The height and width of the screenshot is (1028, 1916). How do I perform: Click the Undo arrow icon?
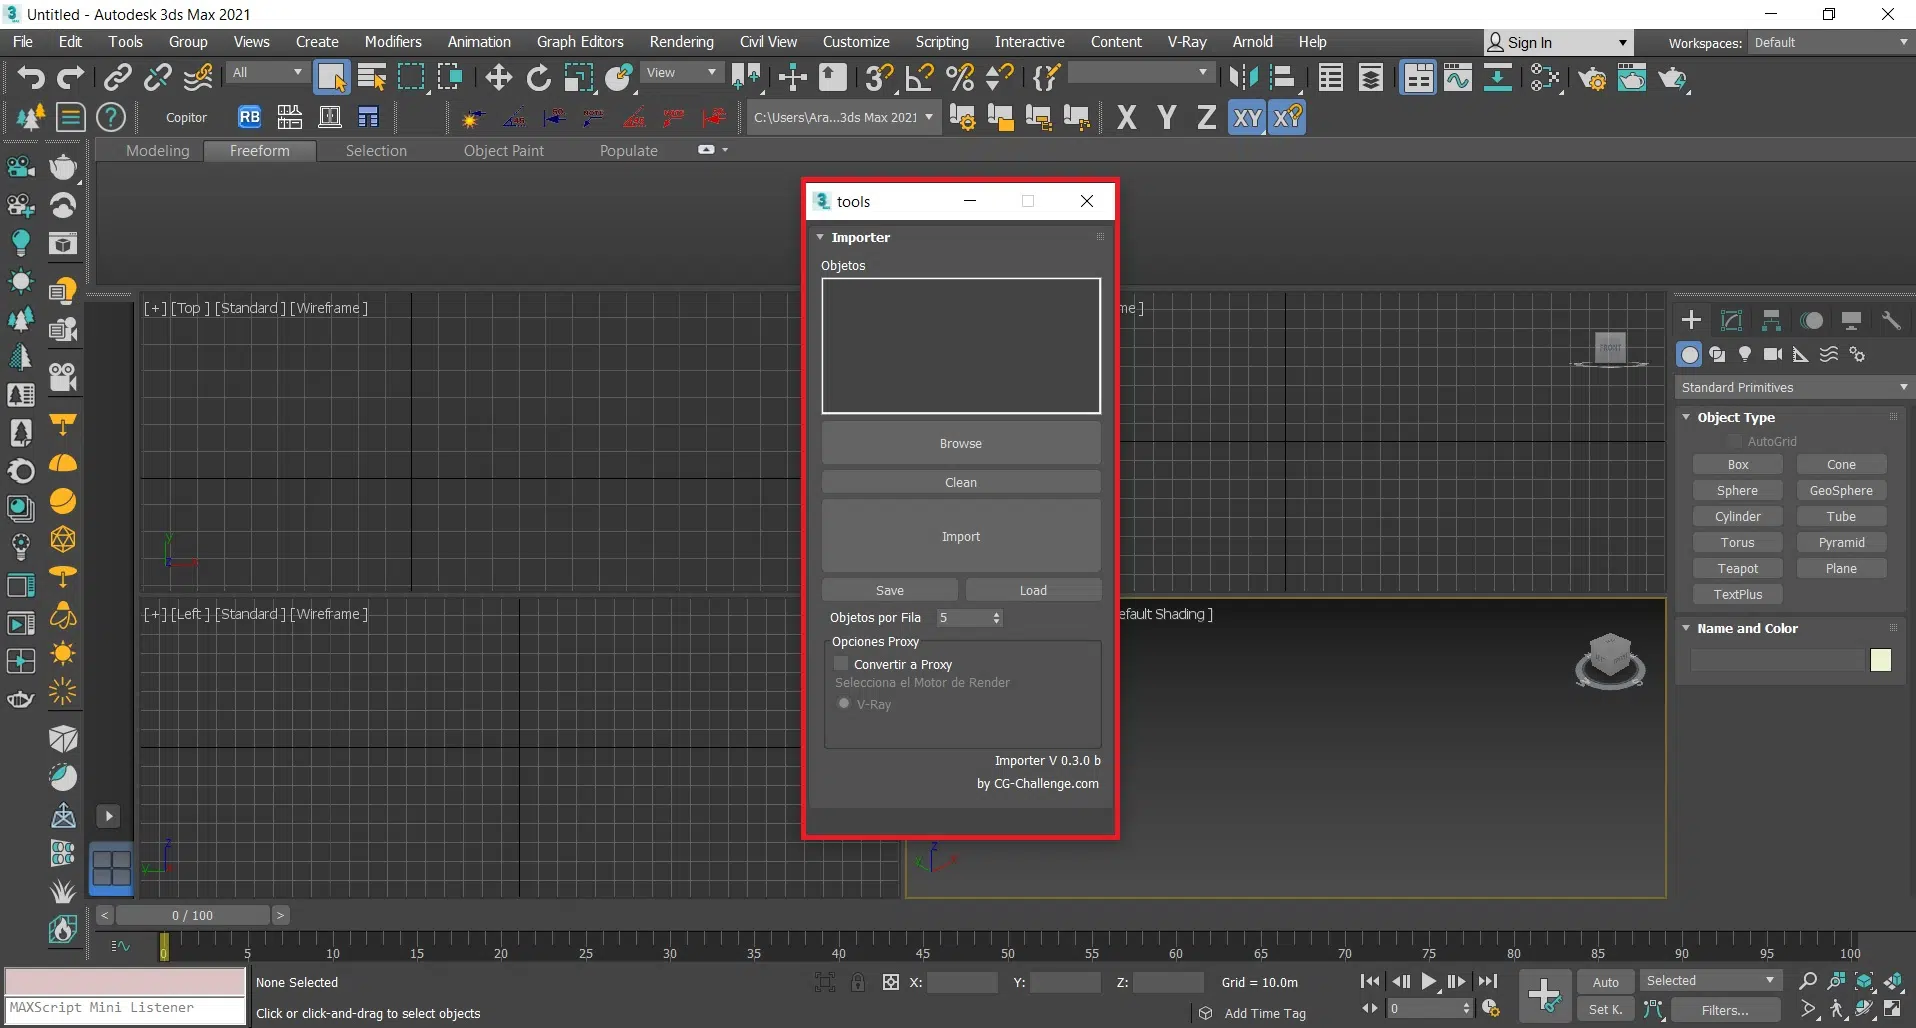pyautogui.click(x=30, y=78)
